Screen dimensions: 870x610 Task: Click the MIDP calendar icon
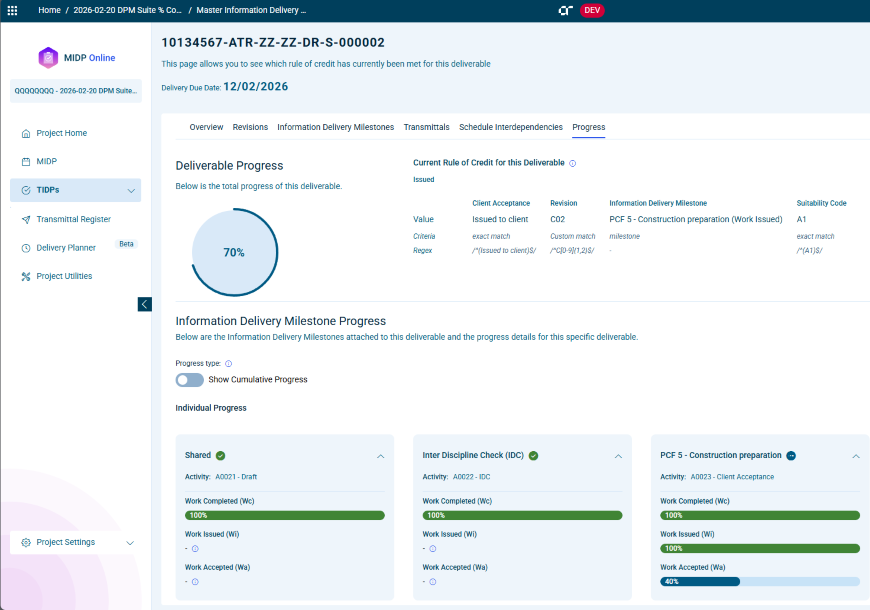point(26,162)
